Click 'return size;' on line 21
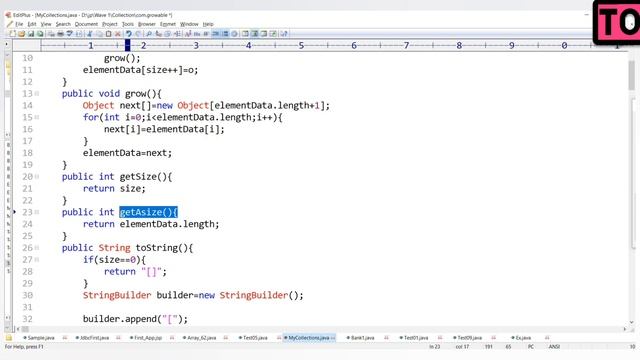Viewport: 640px width, 360px height. pyautogui.click(x=114, y=189)
